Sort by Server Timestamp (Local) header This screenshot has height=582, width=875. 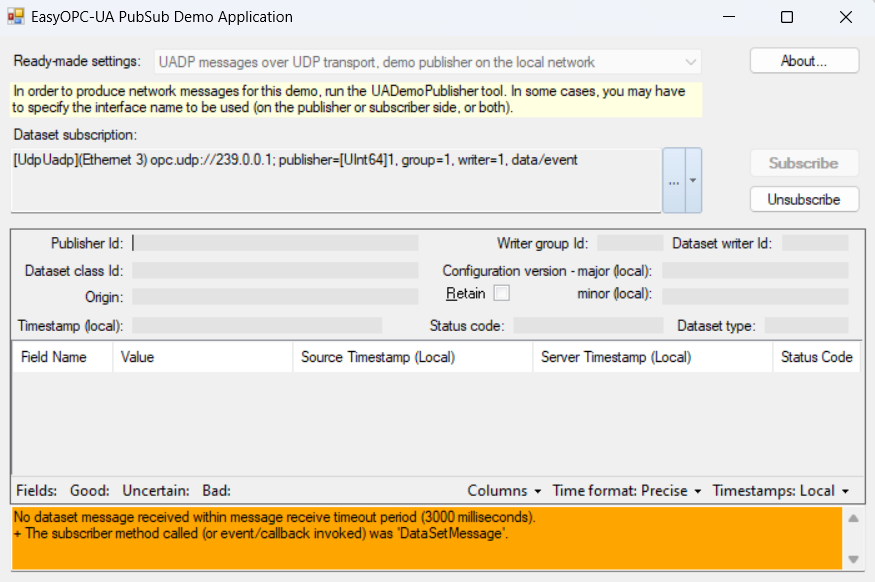(x=653, y=357)
